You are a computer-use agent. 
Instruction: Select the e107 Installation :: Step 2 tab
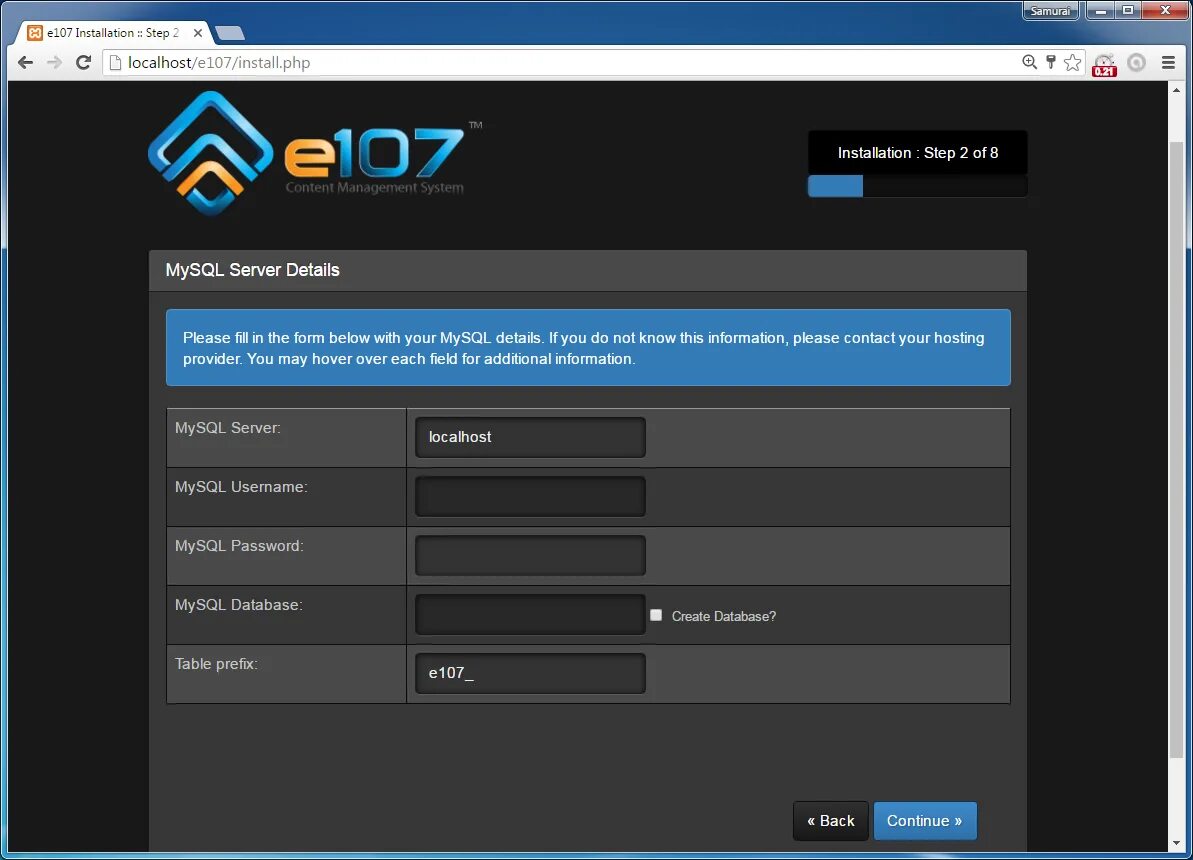(114, 33)
